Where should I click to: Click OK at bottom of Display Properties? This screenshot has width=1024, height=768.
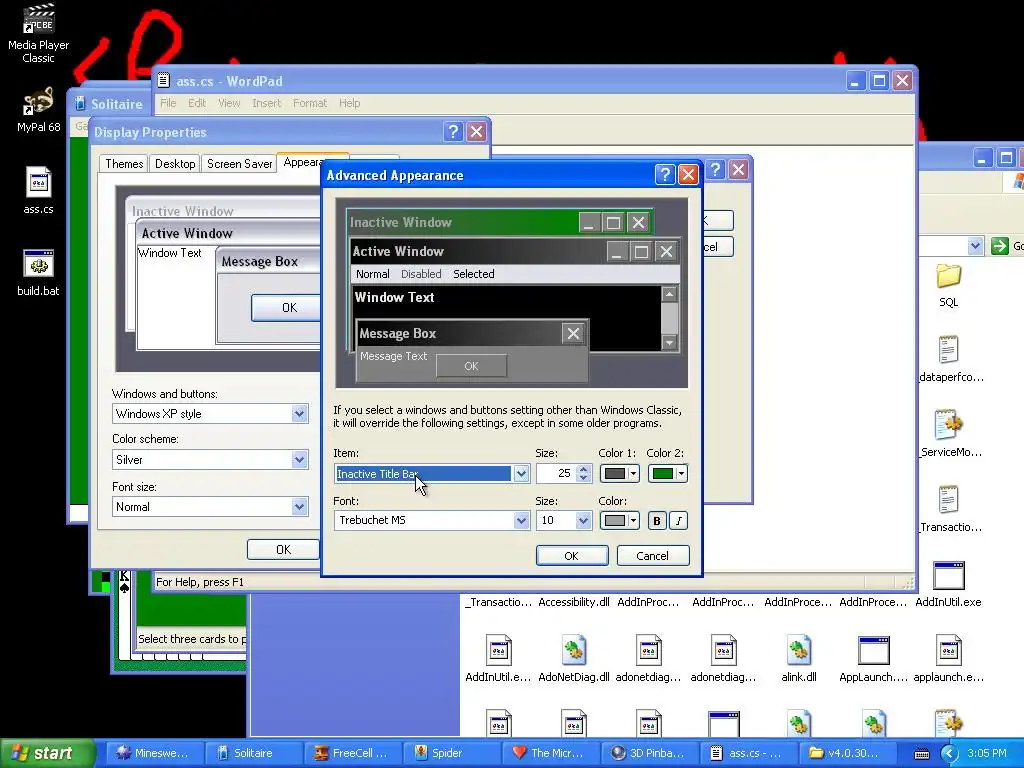click(x=283, y=549)
